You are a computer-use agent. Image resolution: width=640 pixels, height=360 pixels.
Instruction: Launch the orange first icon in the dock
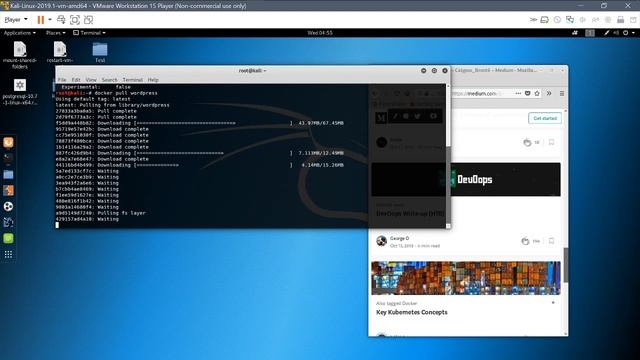[x=8, y=142]
